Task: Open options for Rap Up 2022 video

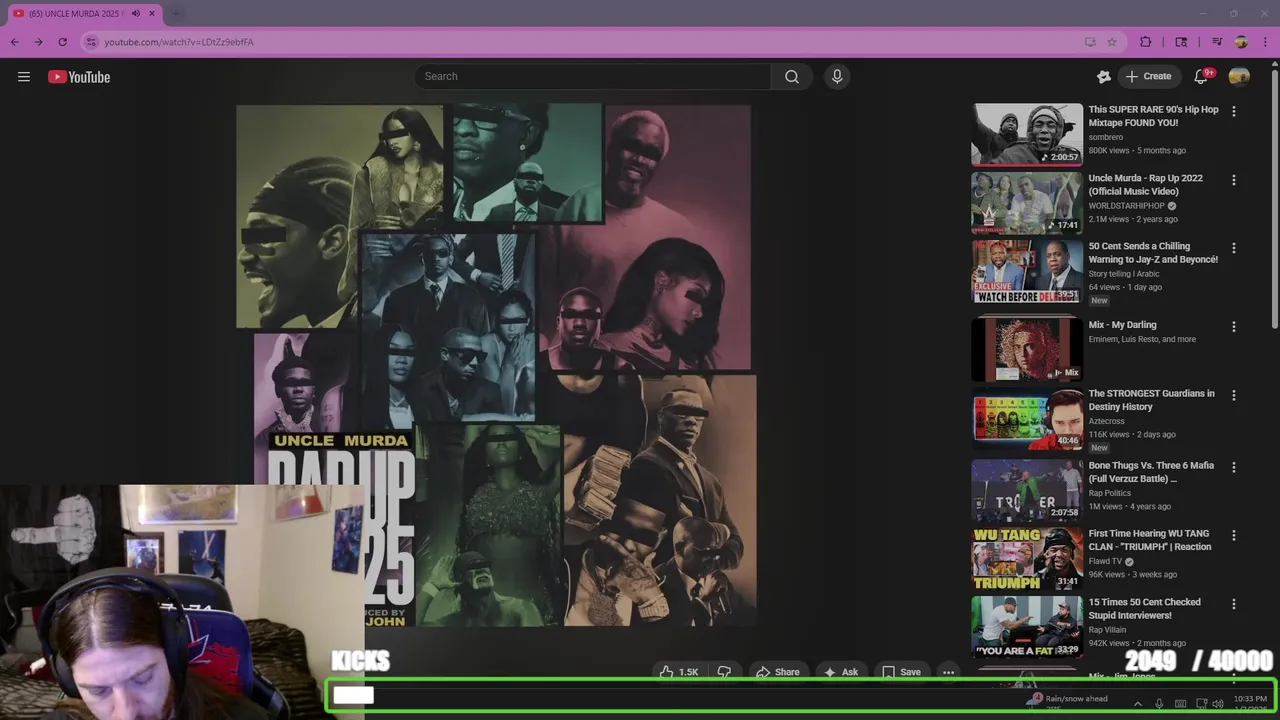Action: pos(1234,180)
